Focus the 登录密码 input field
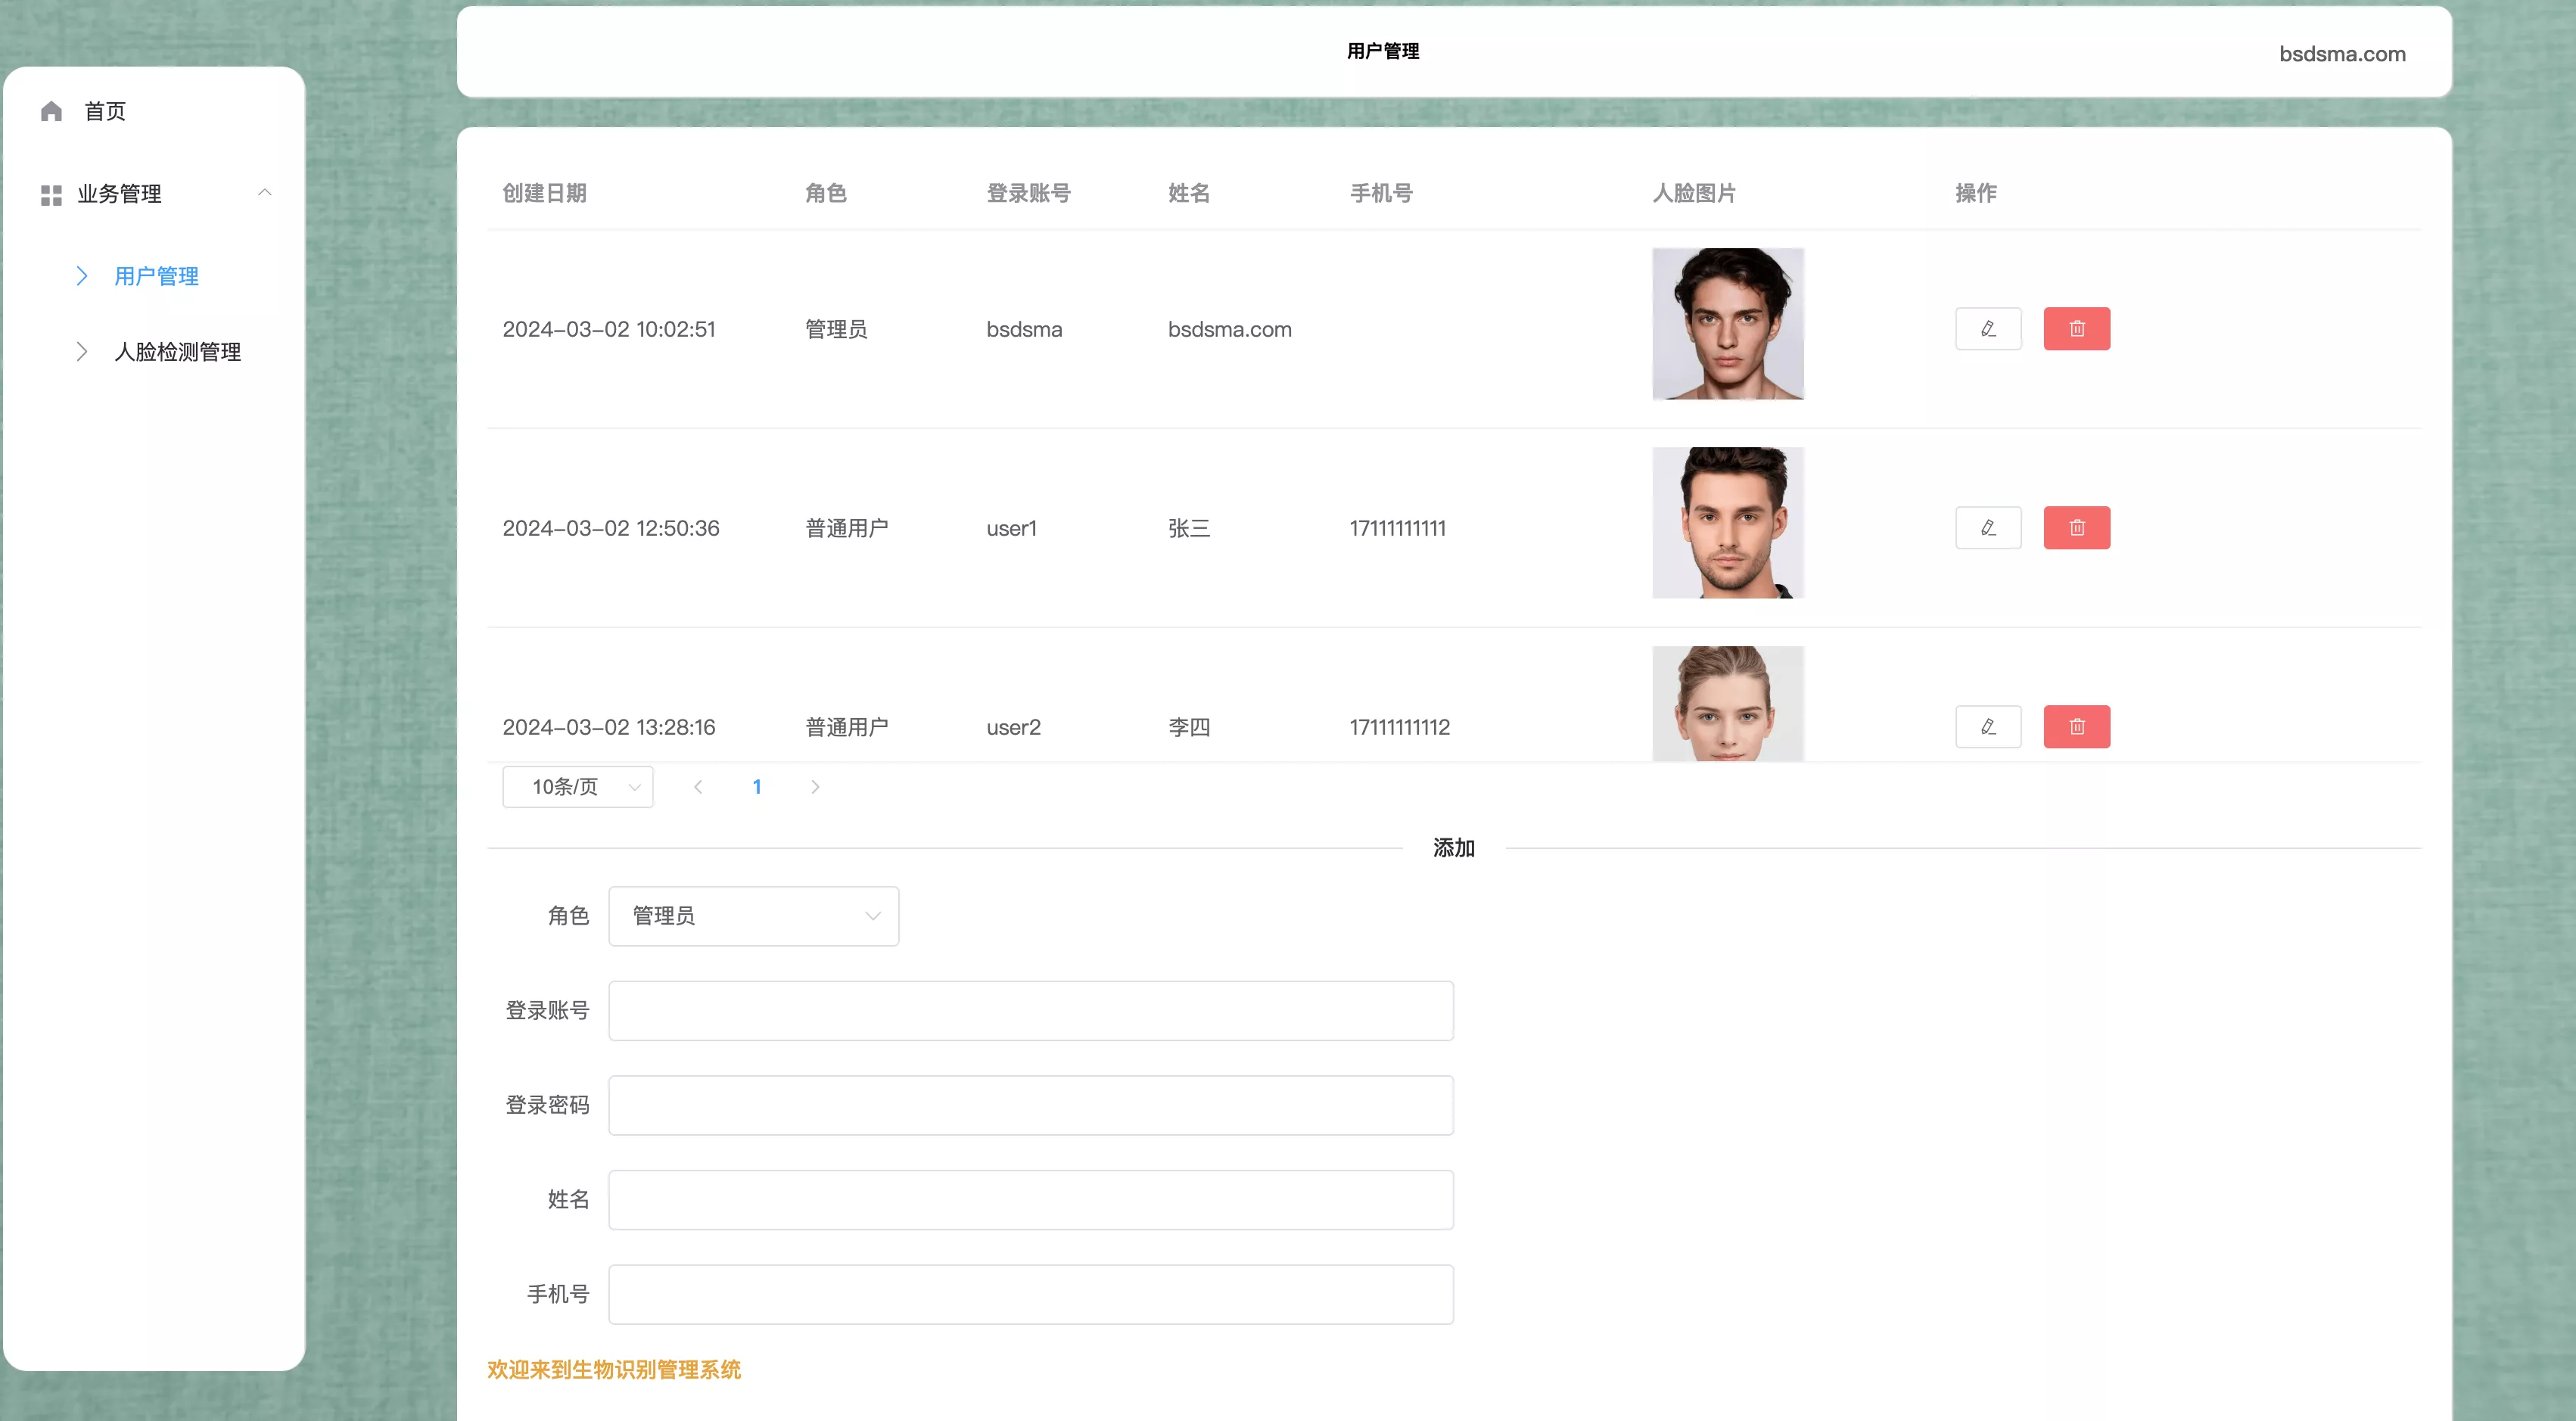This screenshot has height=1421, width=2576. (x=1030, y=1105)
